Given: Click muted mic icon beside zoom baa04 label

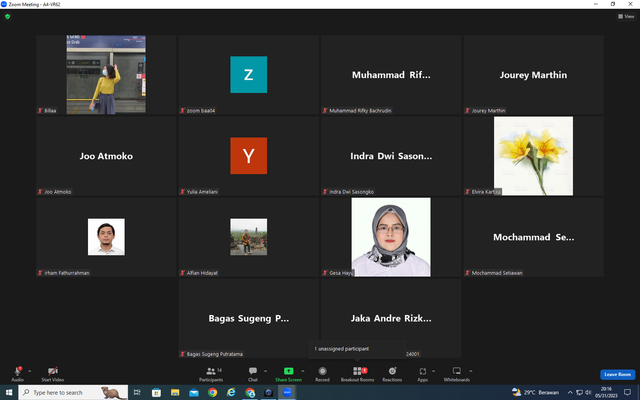Looking at the screenshot, I should click(182, 110).
